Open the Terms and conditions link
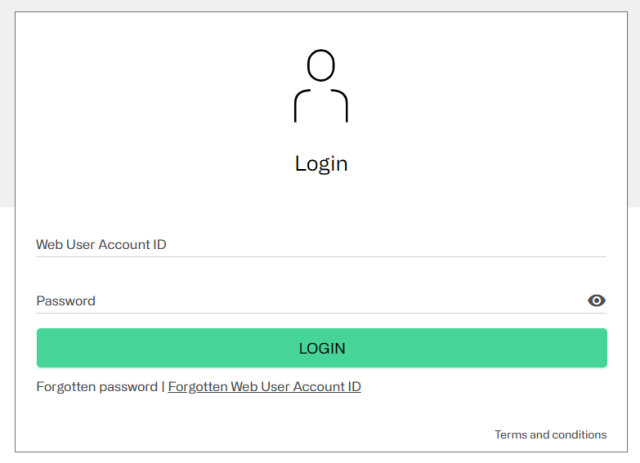The height and width of the screenshot is (463, 640). (x=550, y=434)
